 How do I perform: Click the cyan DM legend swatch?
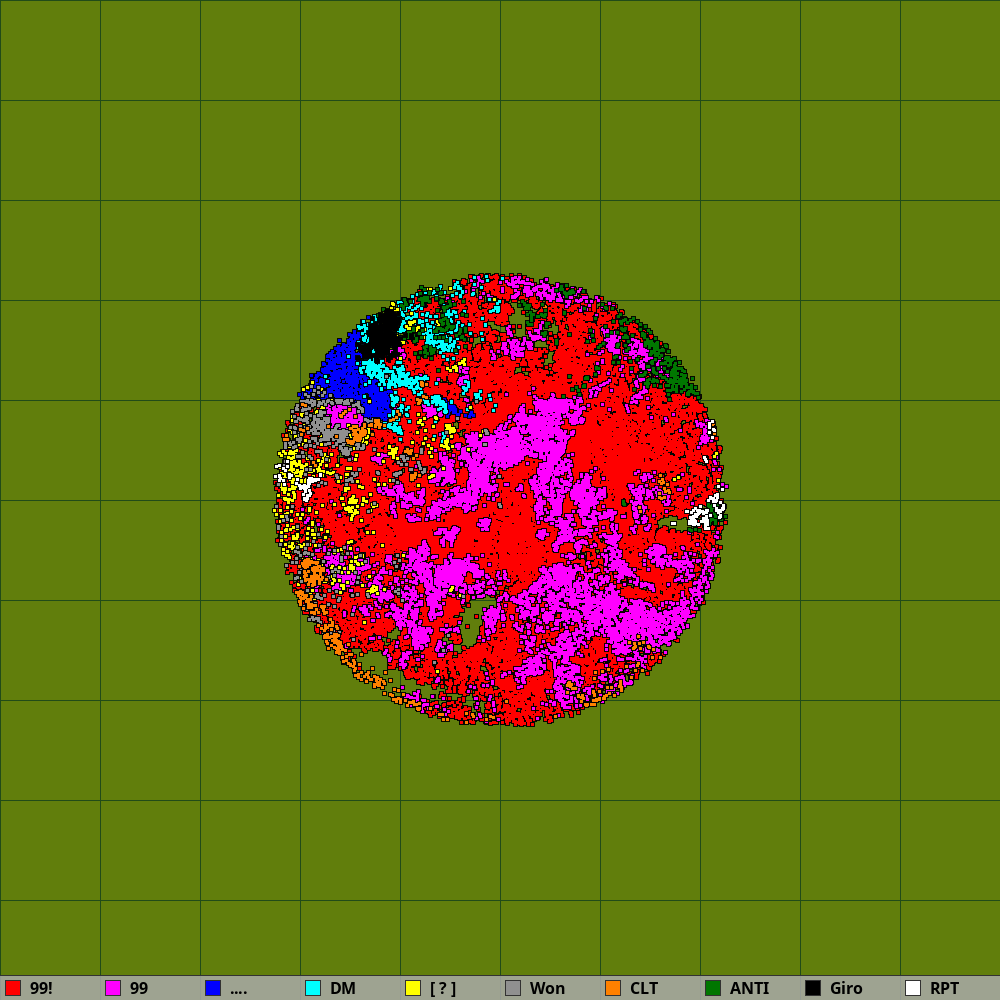click(313, 988)
